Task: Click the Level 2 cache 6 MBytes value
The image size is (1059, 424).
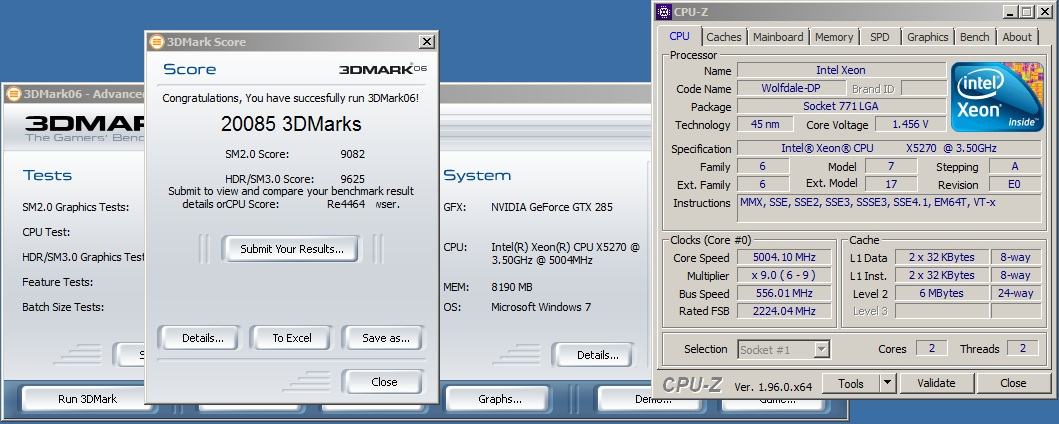Action: tap(941, 293)
